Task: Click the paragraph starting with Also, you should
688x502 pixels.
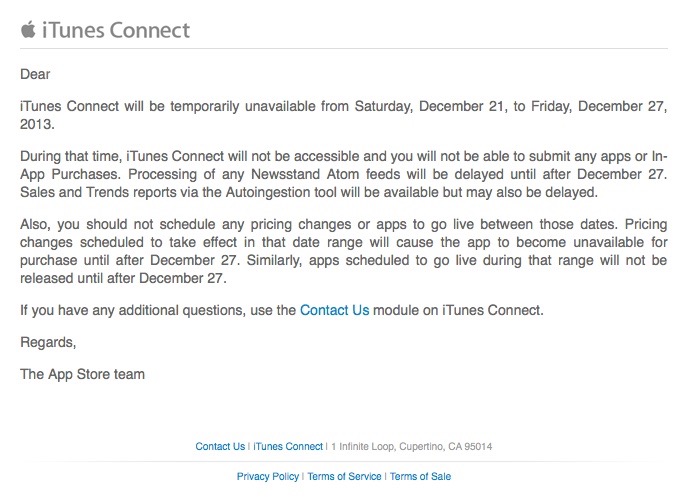Action: pos(344,251)
